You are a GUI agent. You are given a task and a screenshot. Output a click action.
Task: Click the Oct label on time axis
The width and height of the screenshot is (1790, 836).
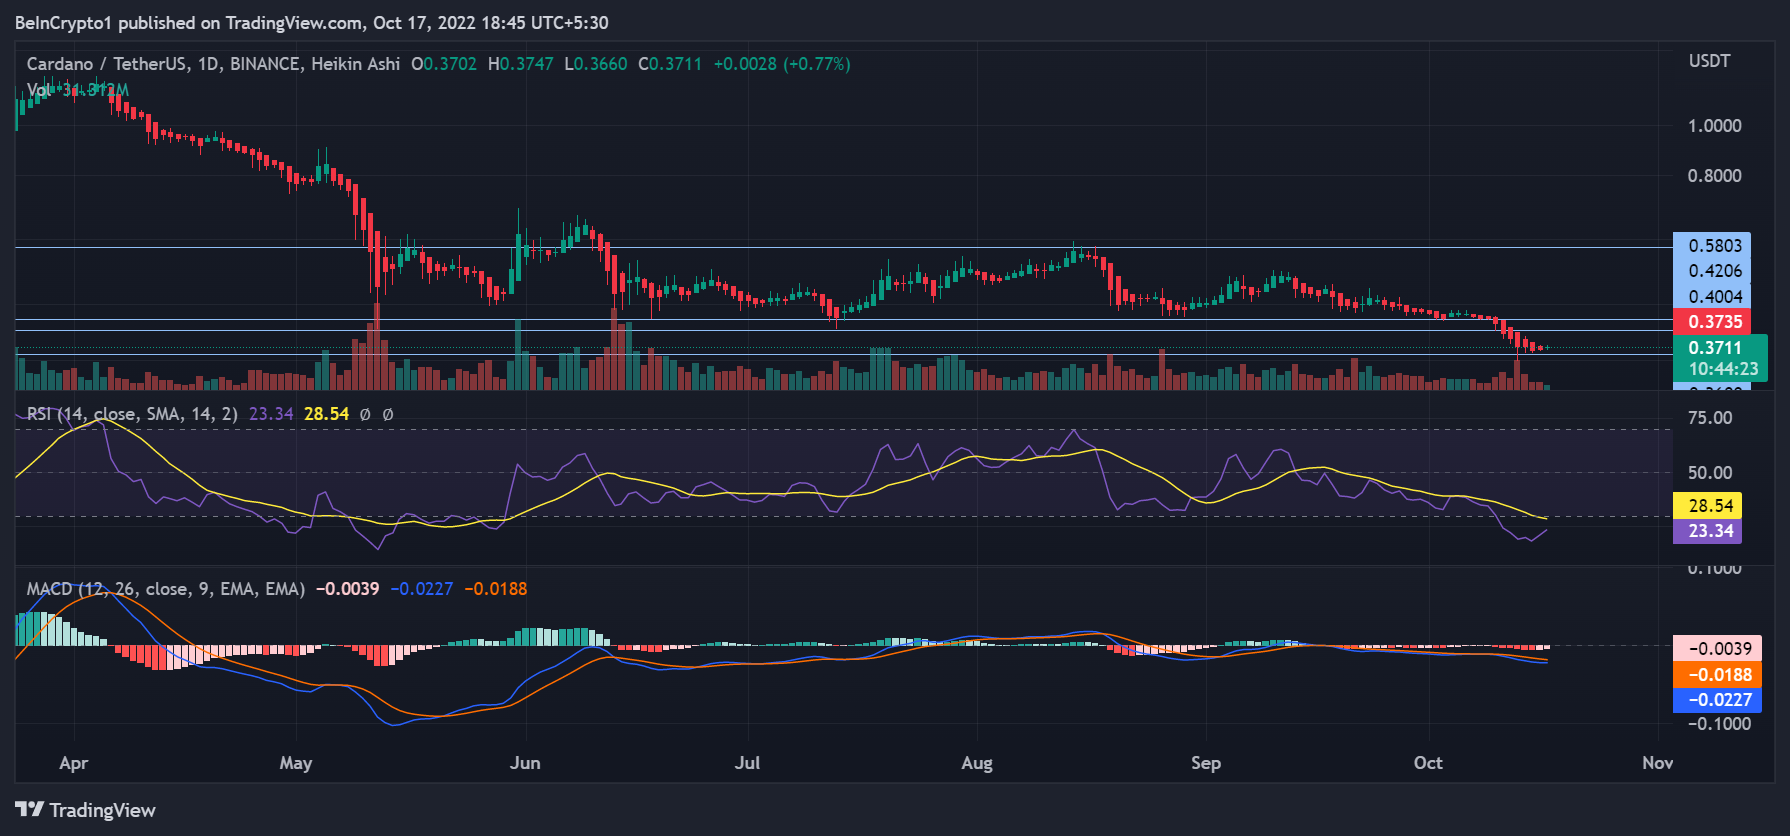coord(1428,763)
